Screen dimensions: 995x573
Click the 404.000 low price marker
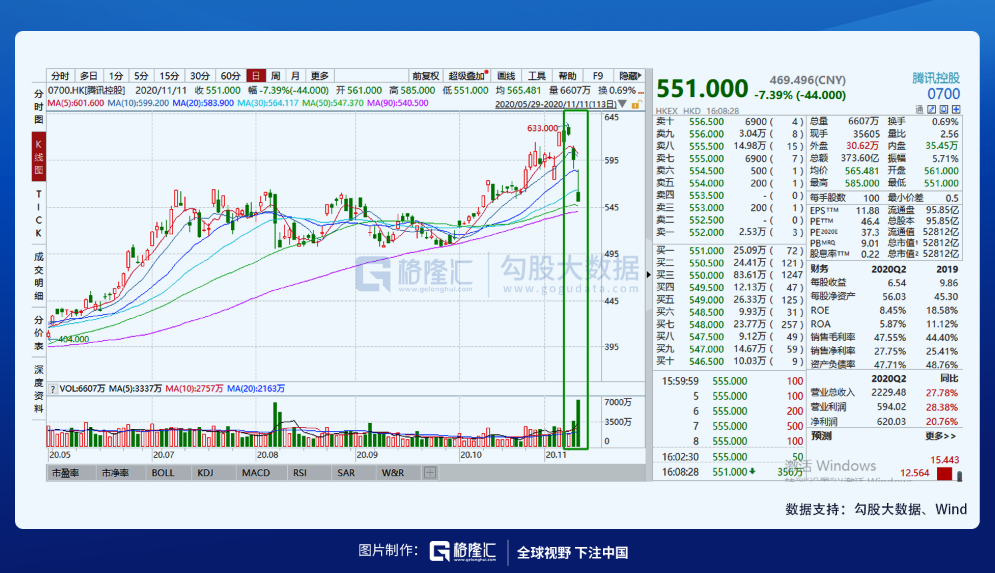(x=73, y=339)
